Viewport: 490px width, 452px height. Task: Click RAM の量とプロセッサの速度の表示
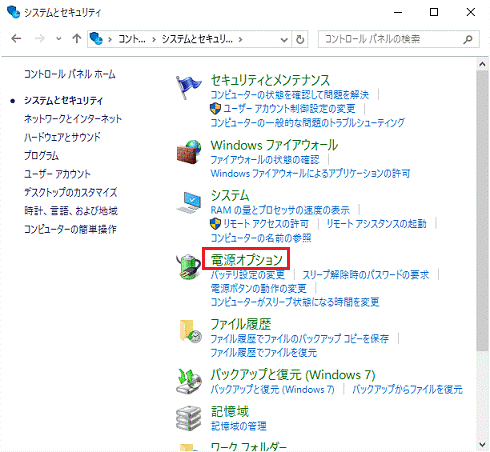tap(280, 210)
